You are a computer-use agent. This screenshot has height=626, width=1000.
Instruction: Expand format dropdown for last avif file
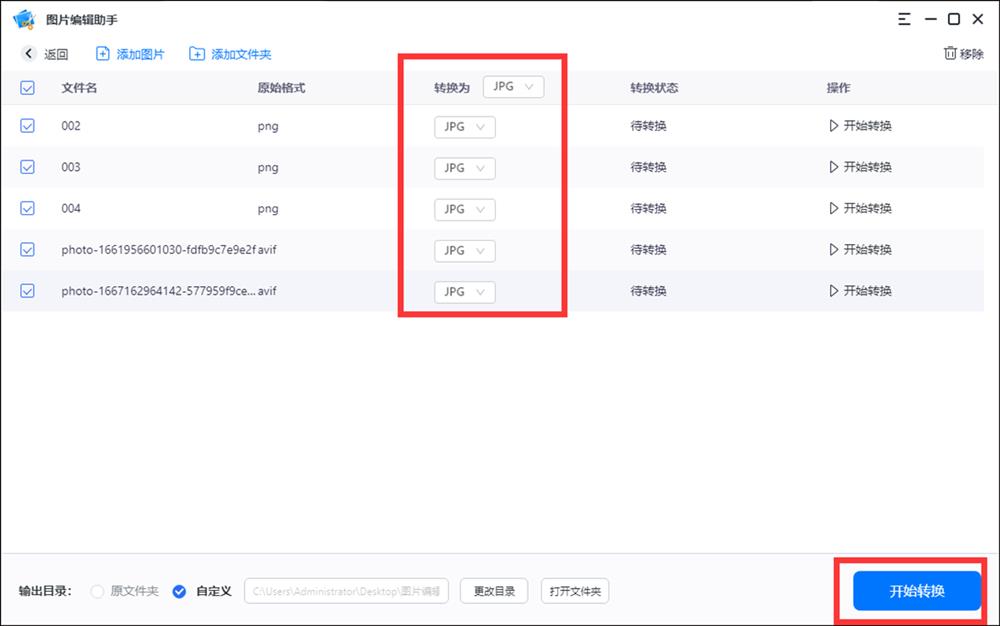coord(464,292)
